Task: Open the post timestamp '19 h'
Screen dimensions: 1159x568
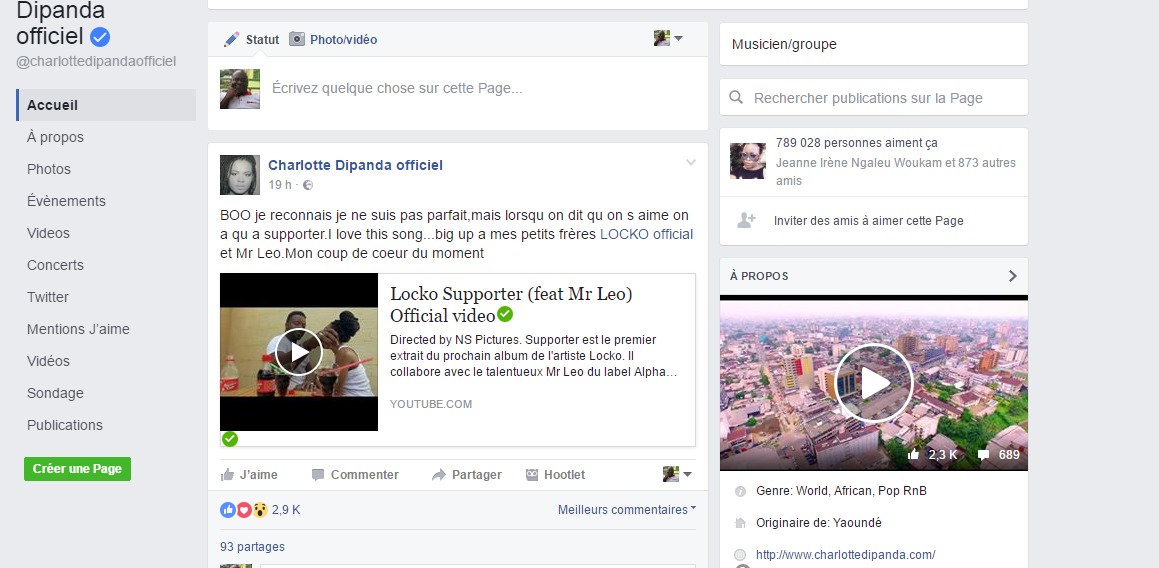Action: click(279, 185)
